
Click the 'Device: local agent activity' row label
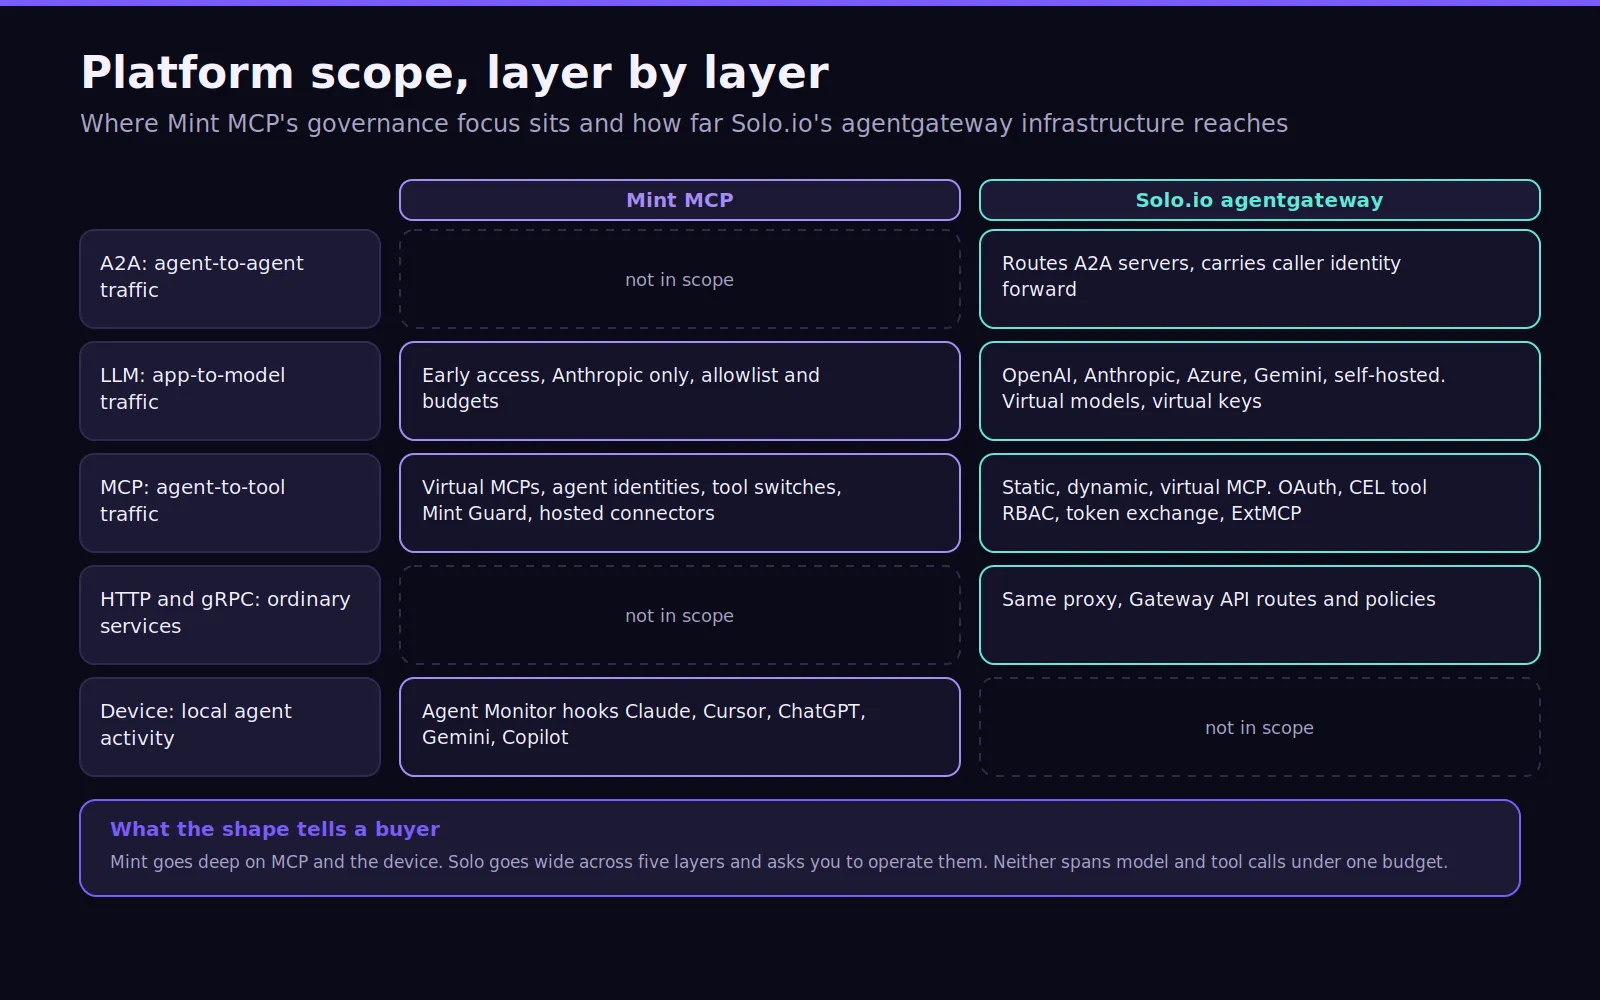point(230,727)
